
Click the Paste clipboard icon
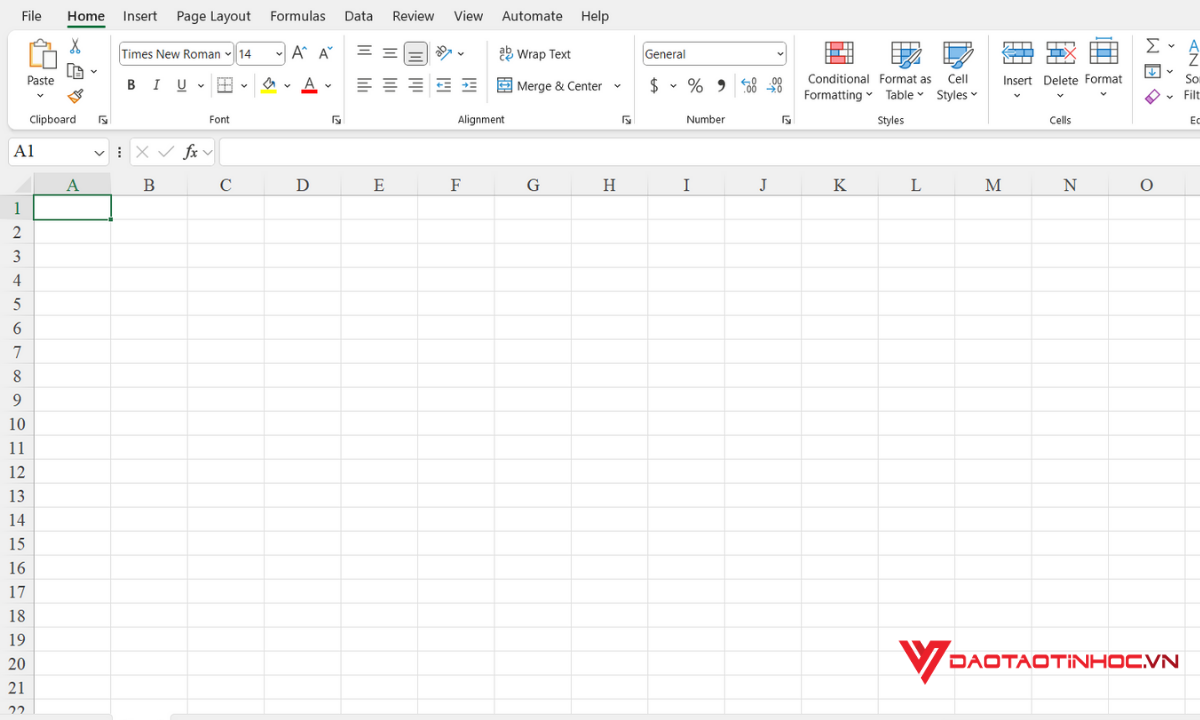[x=41, y=54]
